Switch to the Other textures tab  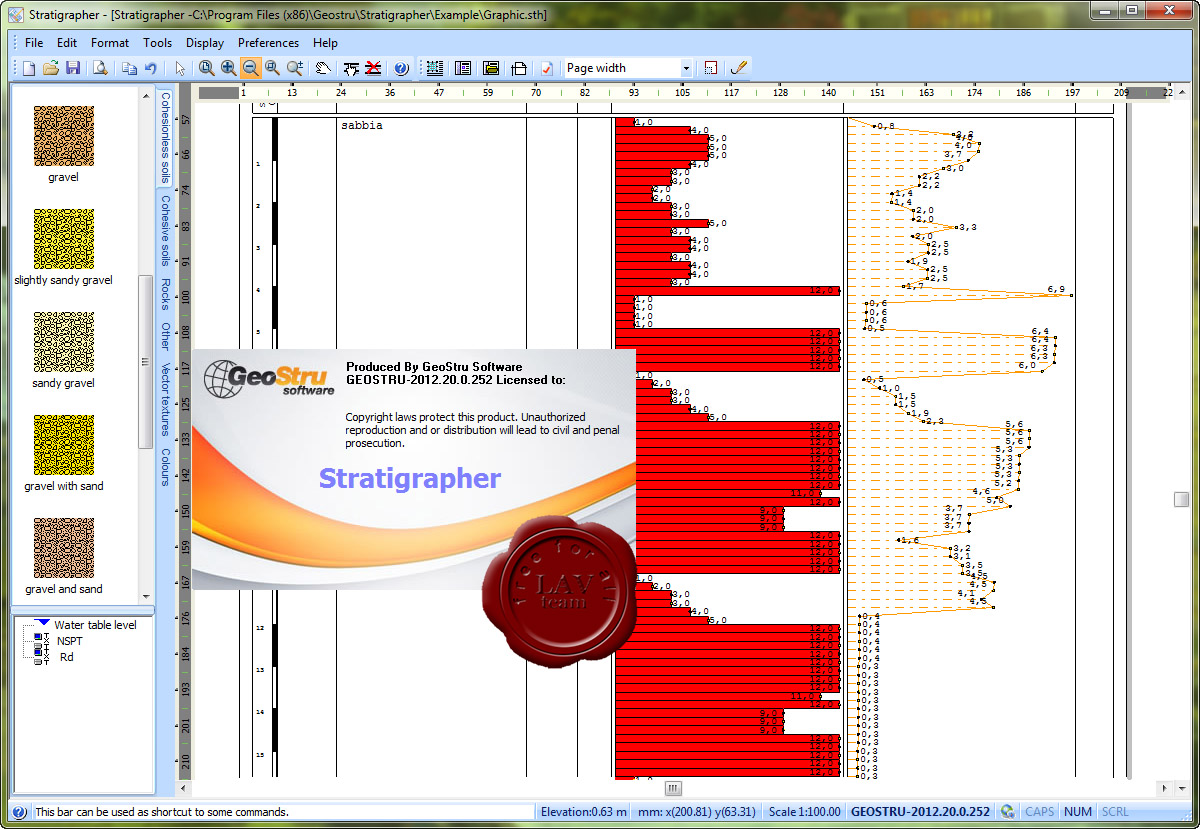(x=165, y=335)
